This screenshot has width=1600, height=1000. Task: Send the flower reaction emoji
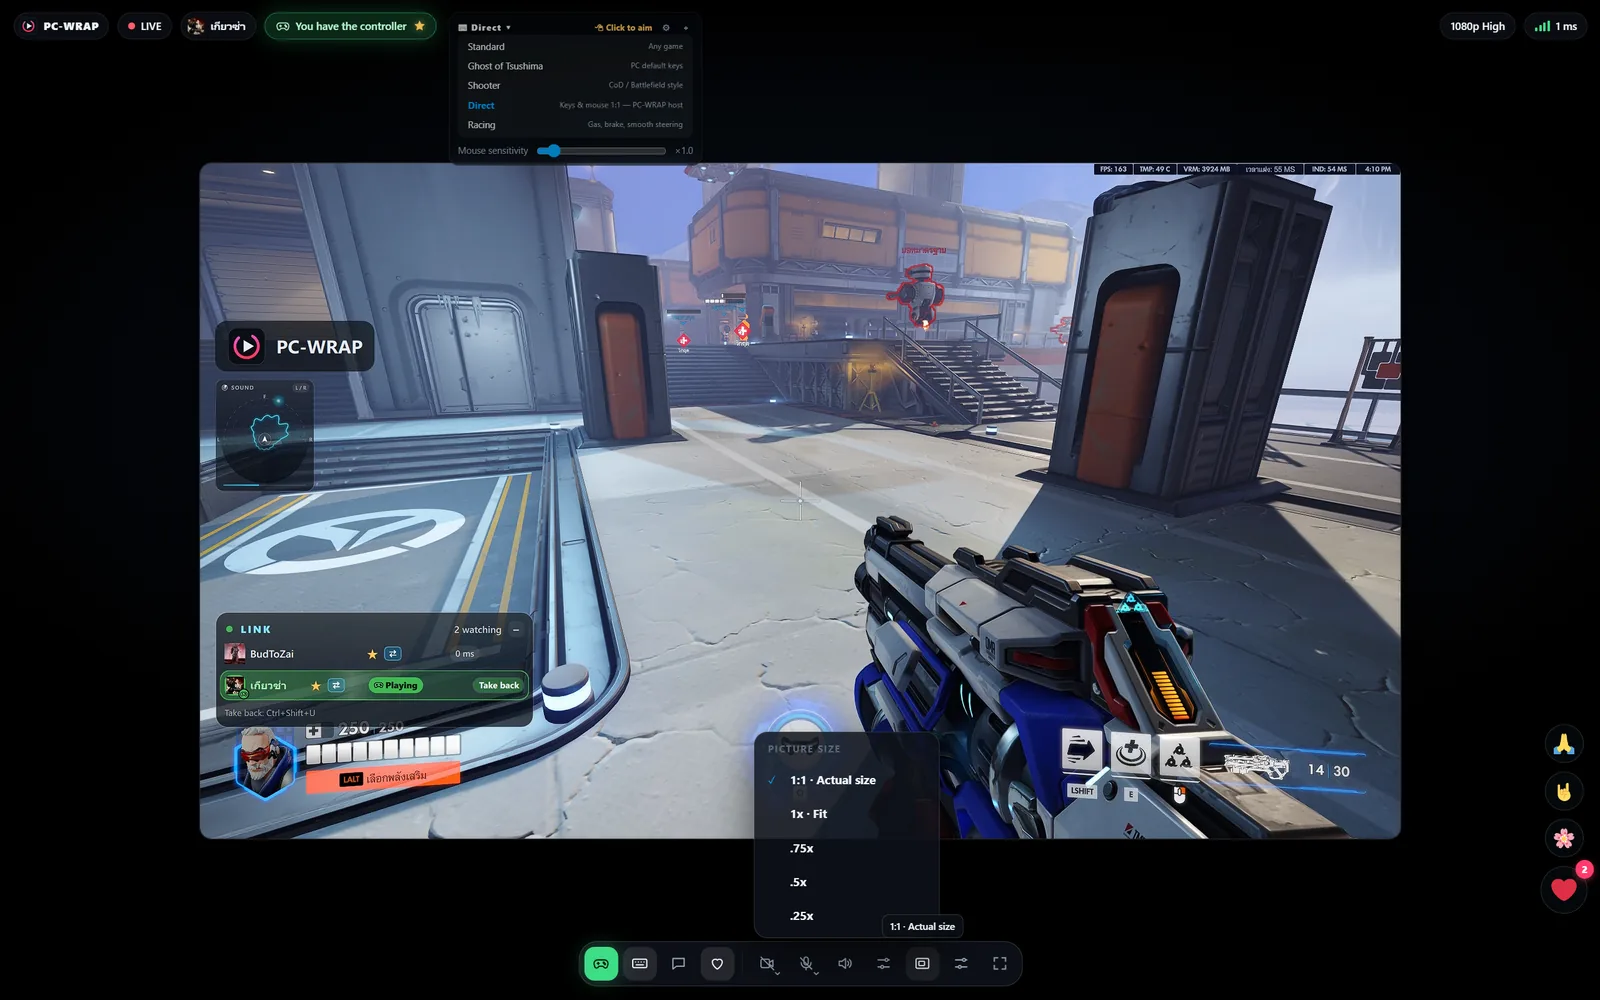point(1564,838)
